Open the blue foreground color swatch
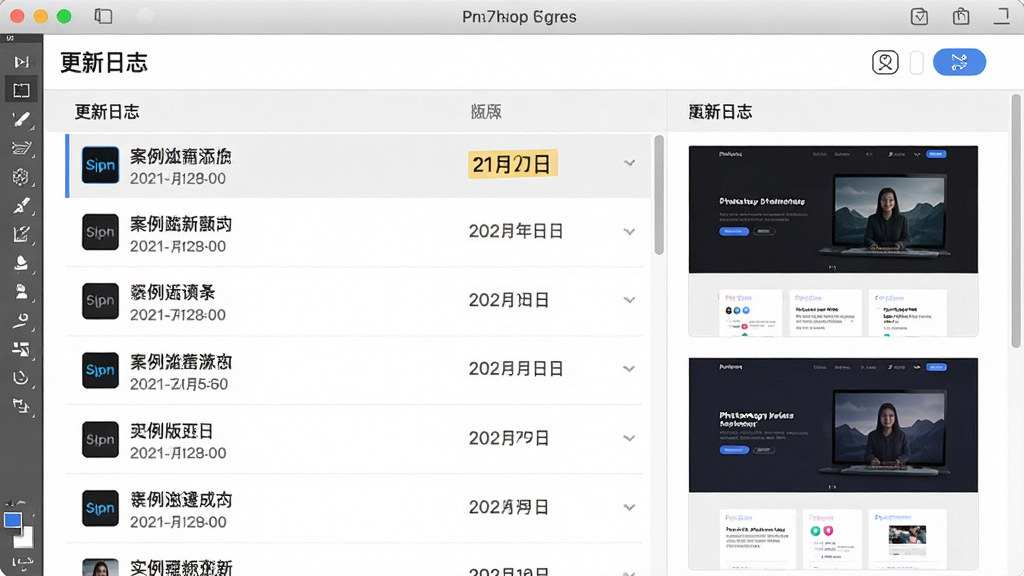Screen dimensions: 1024x576 pos(12,520)
